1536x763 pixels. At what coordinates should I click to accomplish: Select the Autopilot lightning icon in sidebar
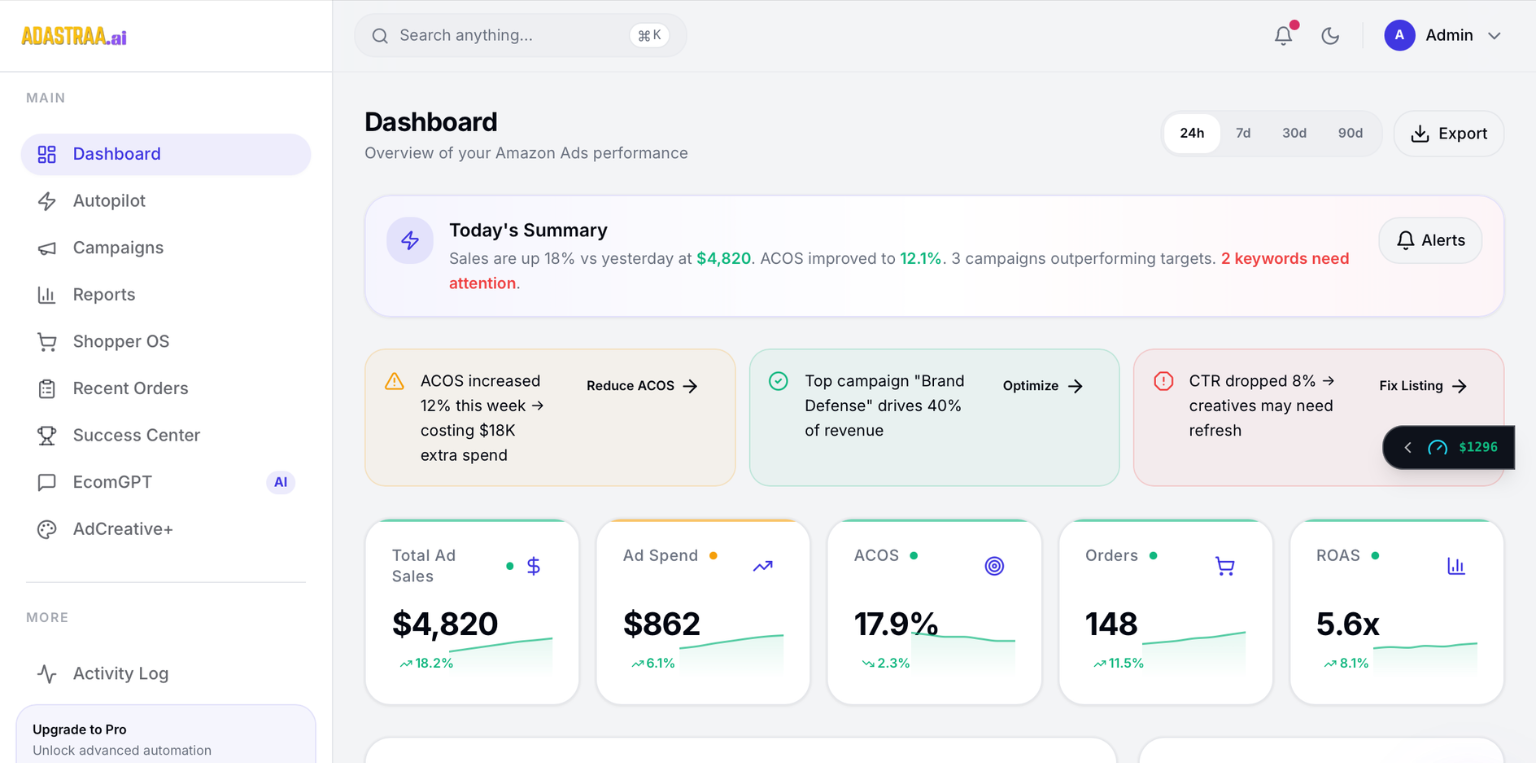[47, 201]
